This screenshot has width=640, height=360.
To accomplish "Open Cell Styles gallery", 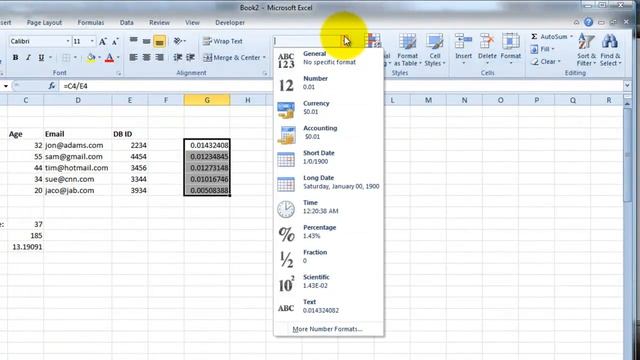I will pyautogui.click(x=435, y=50).
